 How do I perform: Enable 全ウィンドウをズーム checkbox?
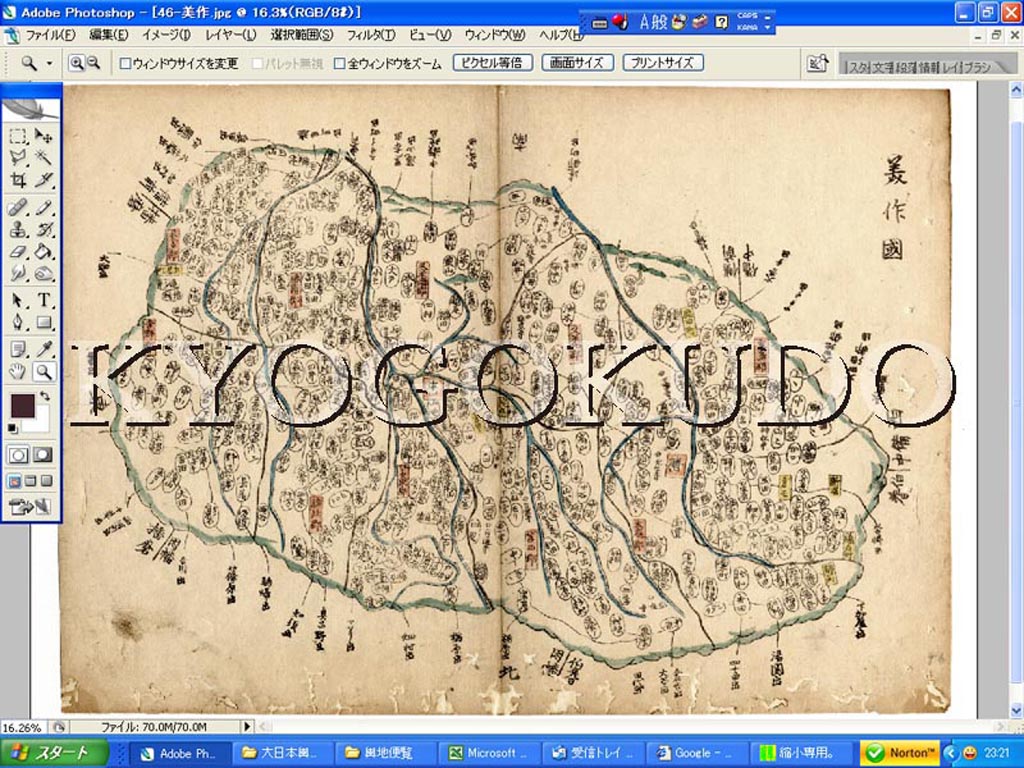tap(340, 64)
